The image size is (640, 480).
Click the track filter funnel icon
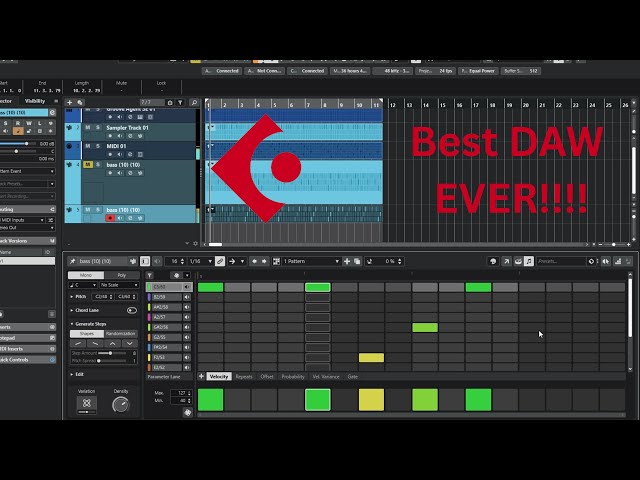[180, 102]
